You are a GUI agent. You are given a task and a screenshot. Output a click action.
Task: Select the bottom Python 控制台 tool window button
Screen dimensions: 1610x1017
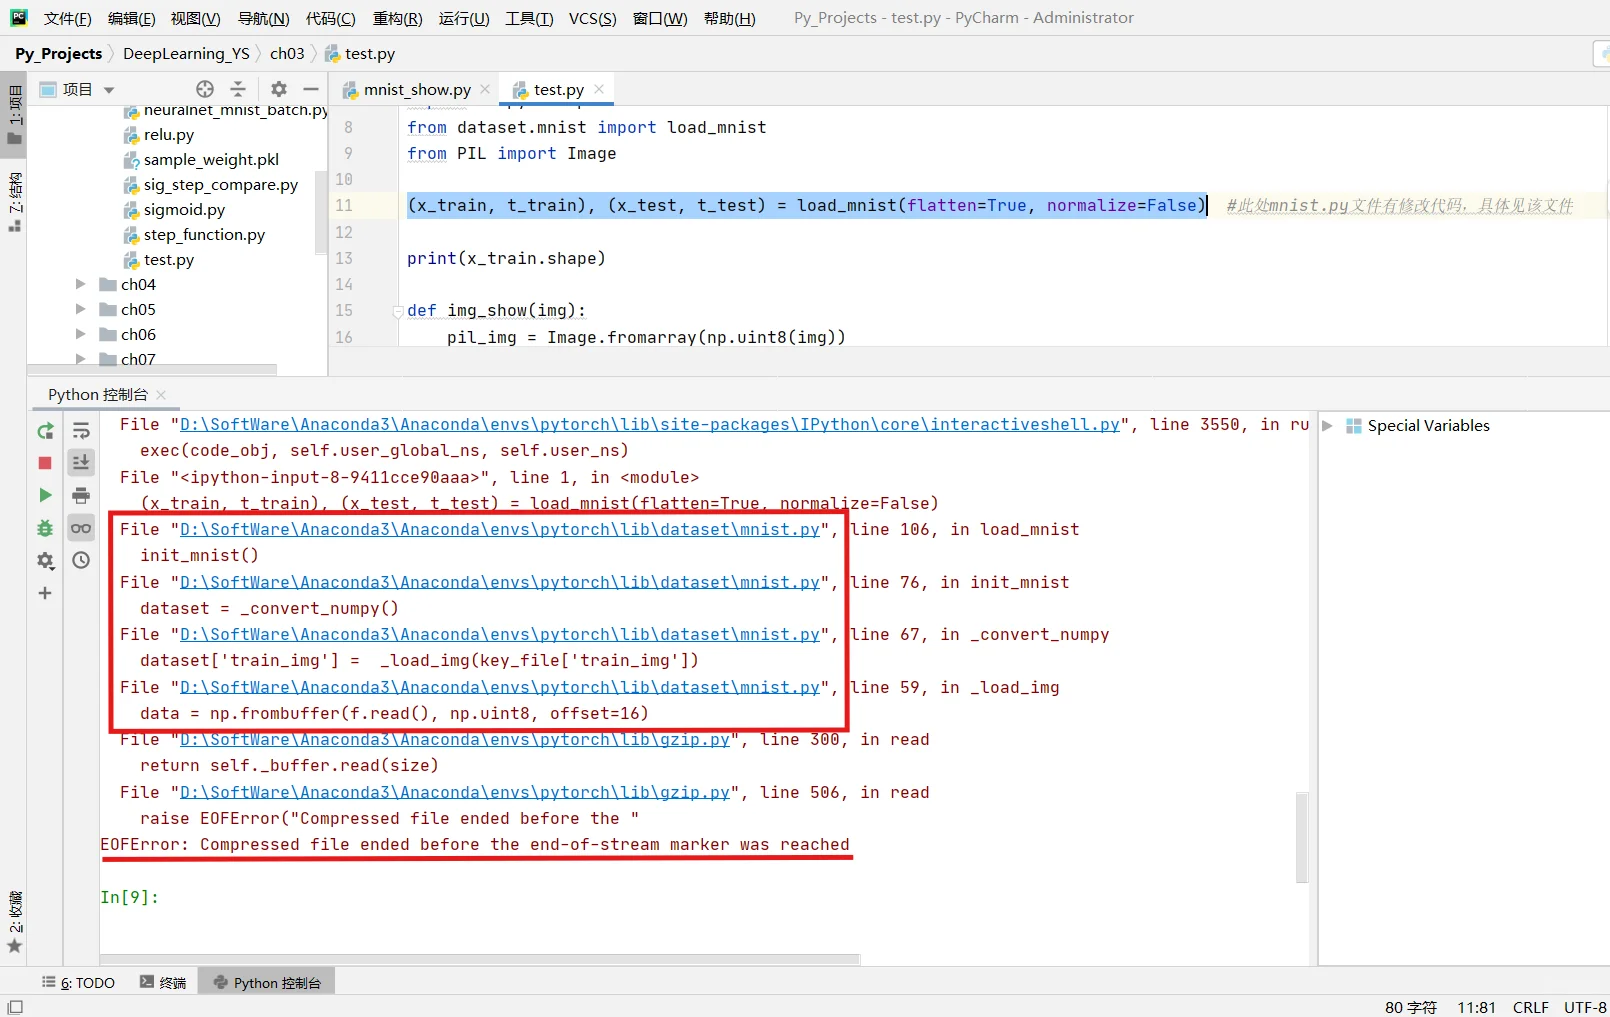267,982
